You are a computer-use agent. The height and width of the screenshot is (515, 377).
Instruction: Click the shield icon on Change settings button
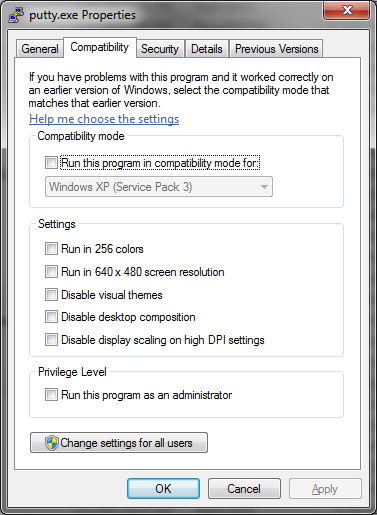(x=52, y=443)
